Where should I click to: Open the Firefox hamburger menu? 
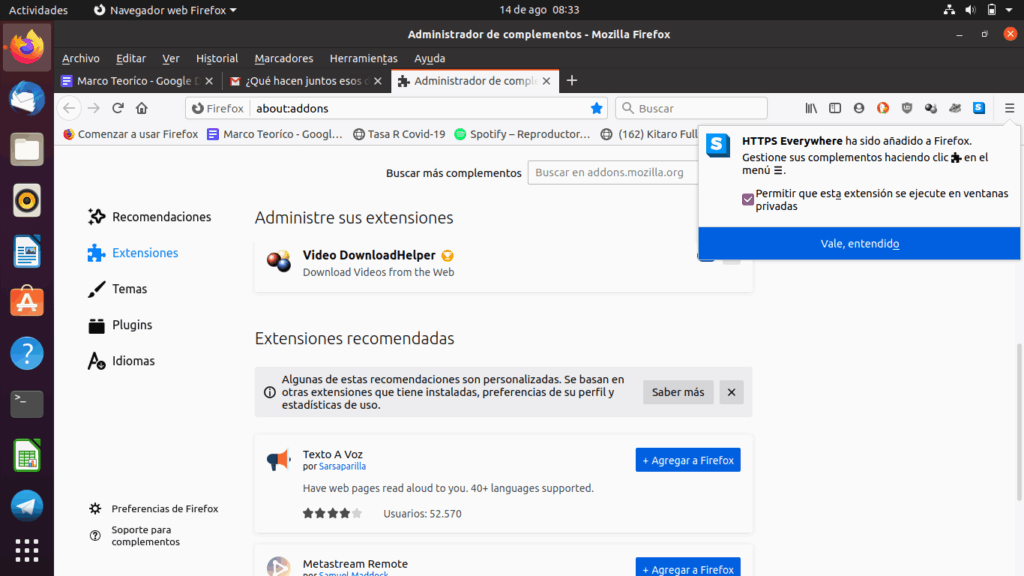(x=1009, y=108)
